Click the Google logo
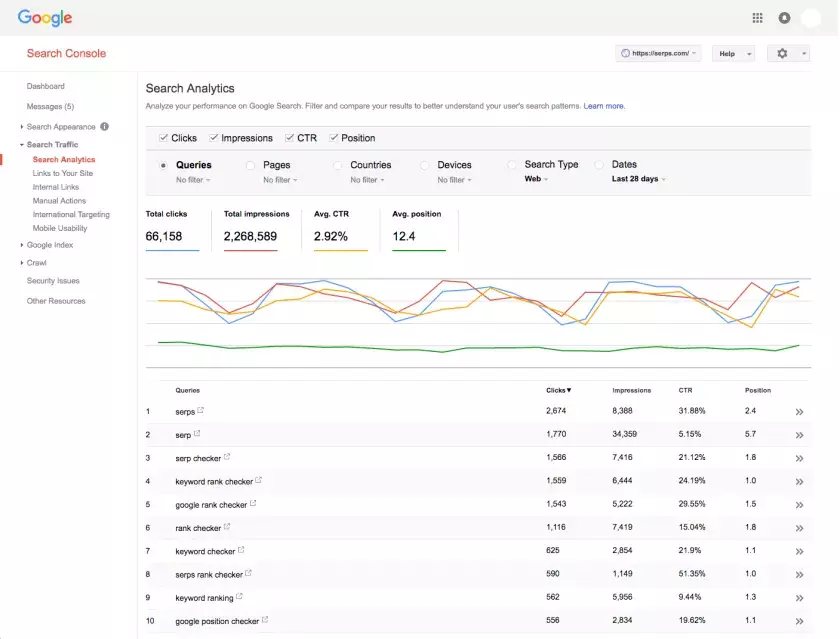 pos(45,18)
